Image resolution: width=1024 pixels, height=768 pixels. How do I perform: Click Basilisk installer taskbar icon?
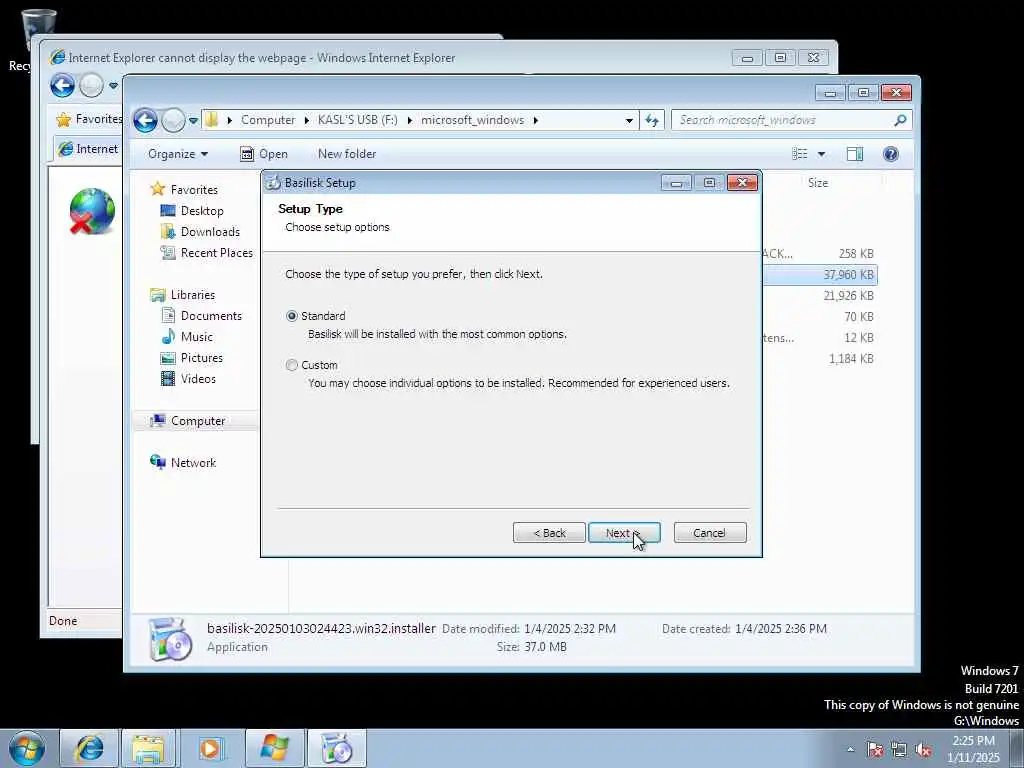click(337, 748)
